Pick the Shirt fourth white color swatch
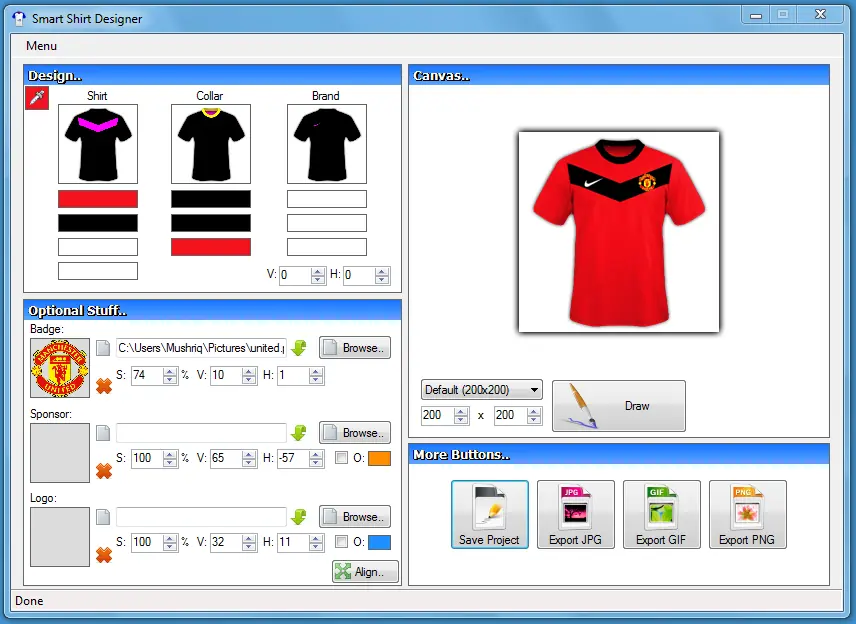Image resolution: width=856 pixels, height=624 pixels. click(x=98, y=271)
